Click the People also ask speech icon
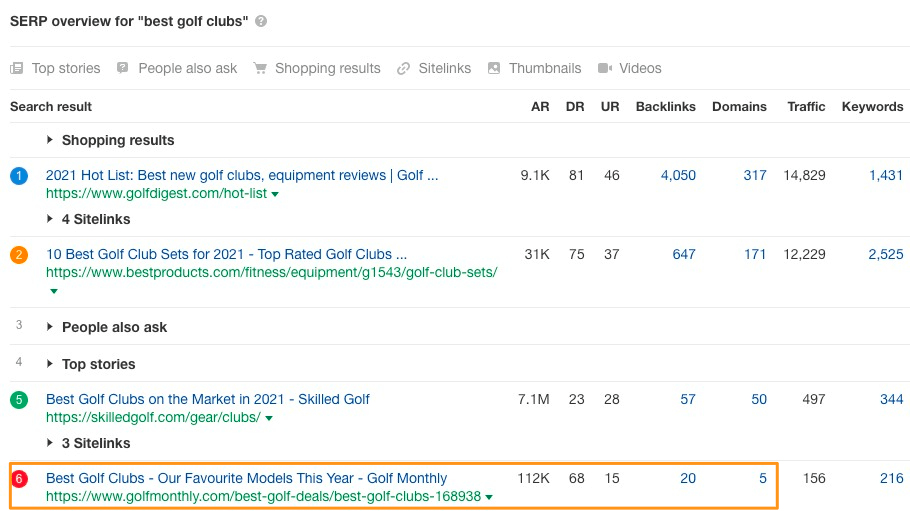Viewport: 910px width, 511px height. pyautogui.click(x=122, y=68)
